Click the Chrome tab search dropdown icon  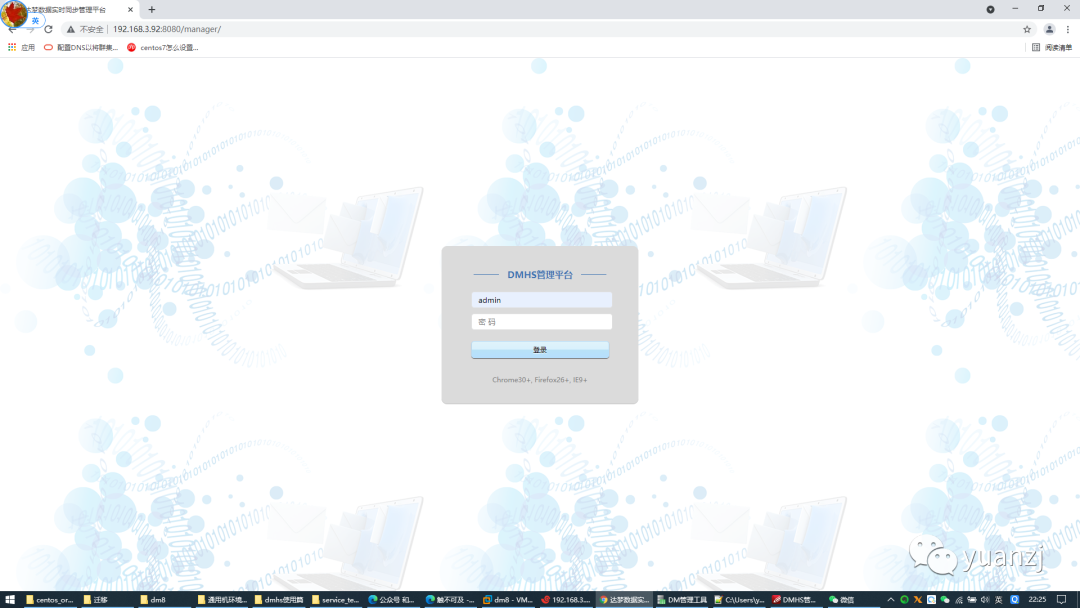990,10
